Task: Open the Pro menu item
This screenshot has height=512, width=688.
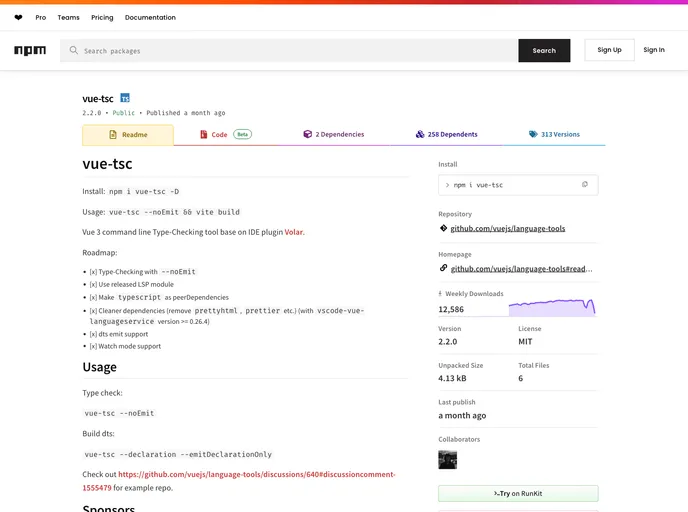Action: tap(41, 18)
